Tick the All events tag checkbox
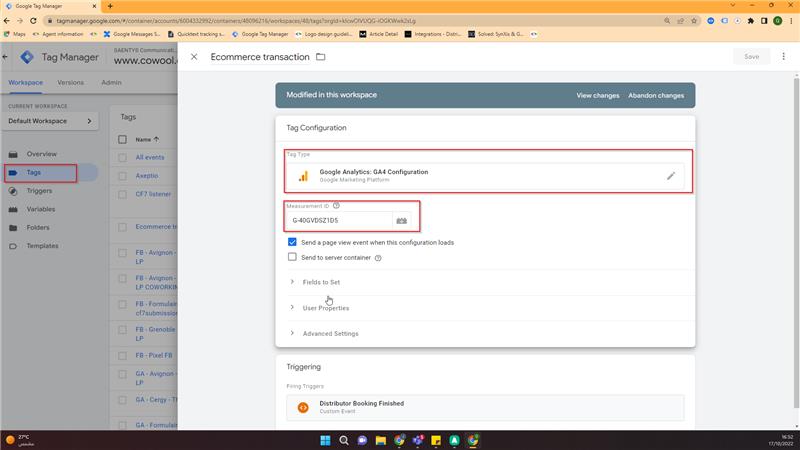The width and height of the screenshot is (800, 450). [123, 157]
